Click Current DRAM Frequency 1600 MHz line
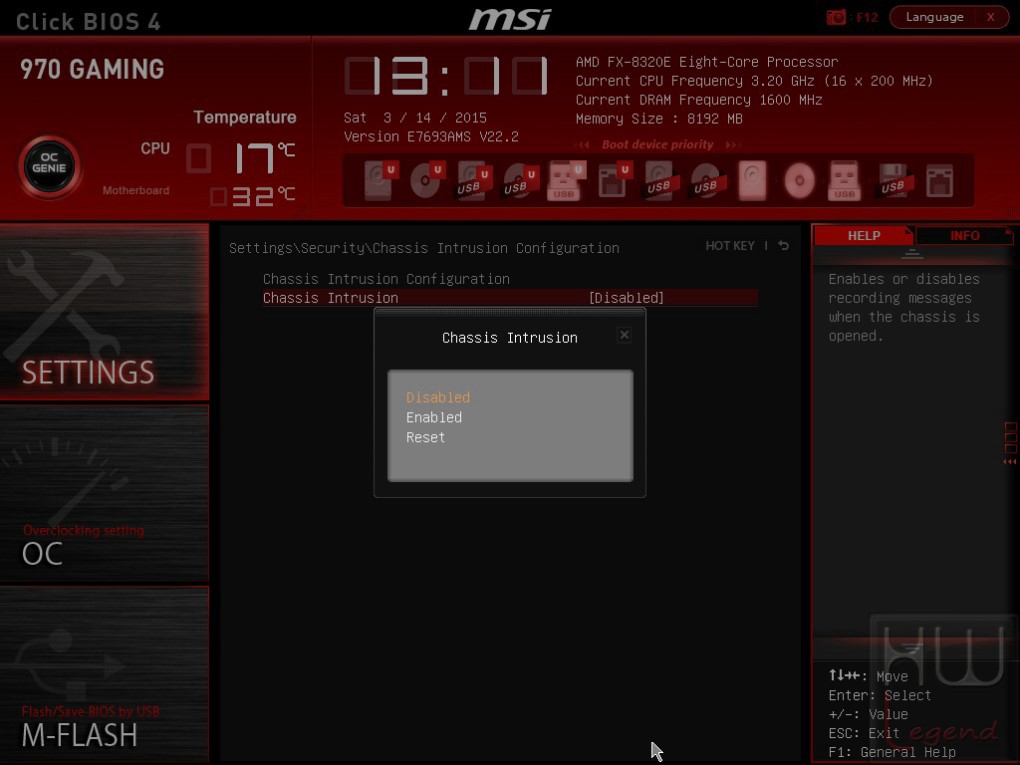The image size is (1020, 765). click(x=699, y=100)
